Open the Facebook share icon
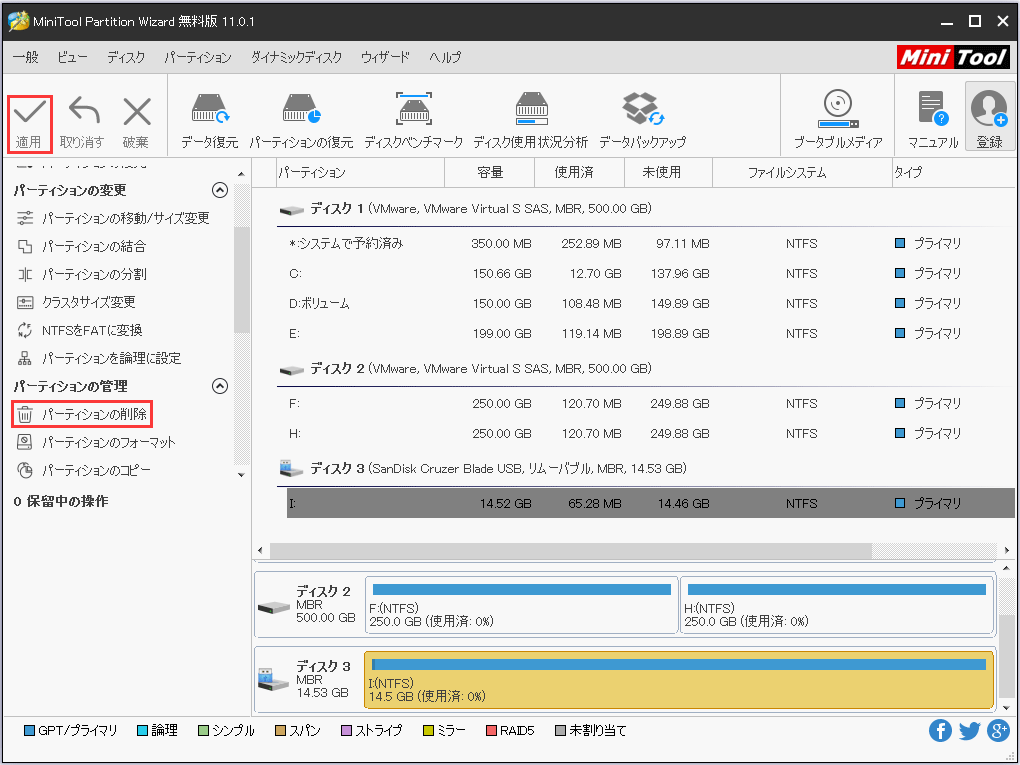 (940, 731)
